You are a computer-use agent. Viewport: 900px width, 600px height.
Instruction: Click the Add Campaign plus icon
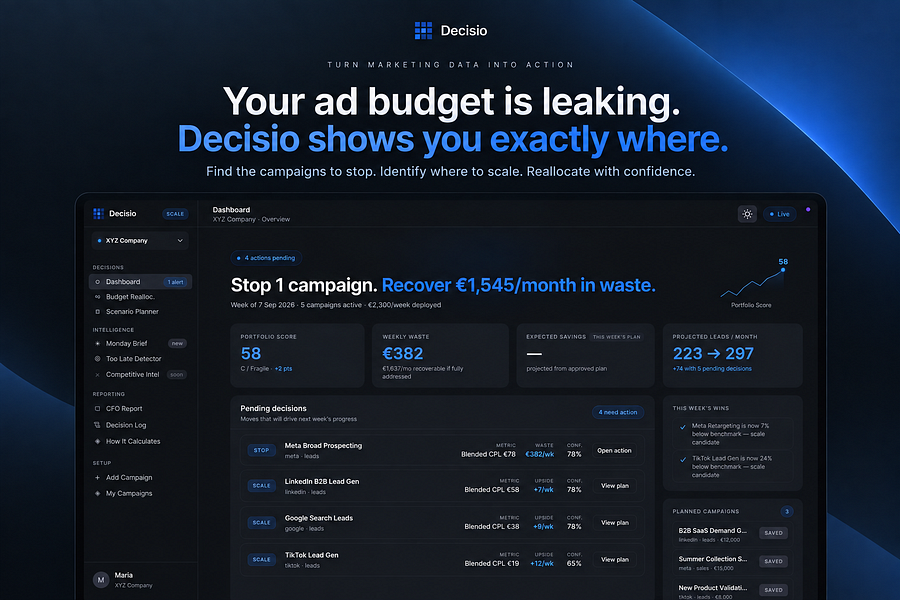[x=97, y=478]
